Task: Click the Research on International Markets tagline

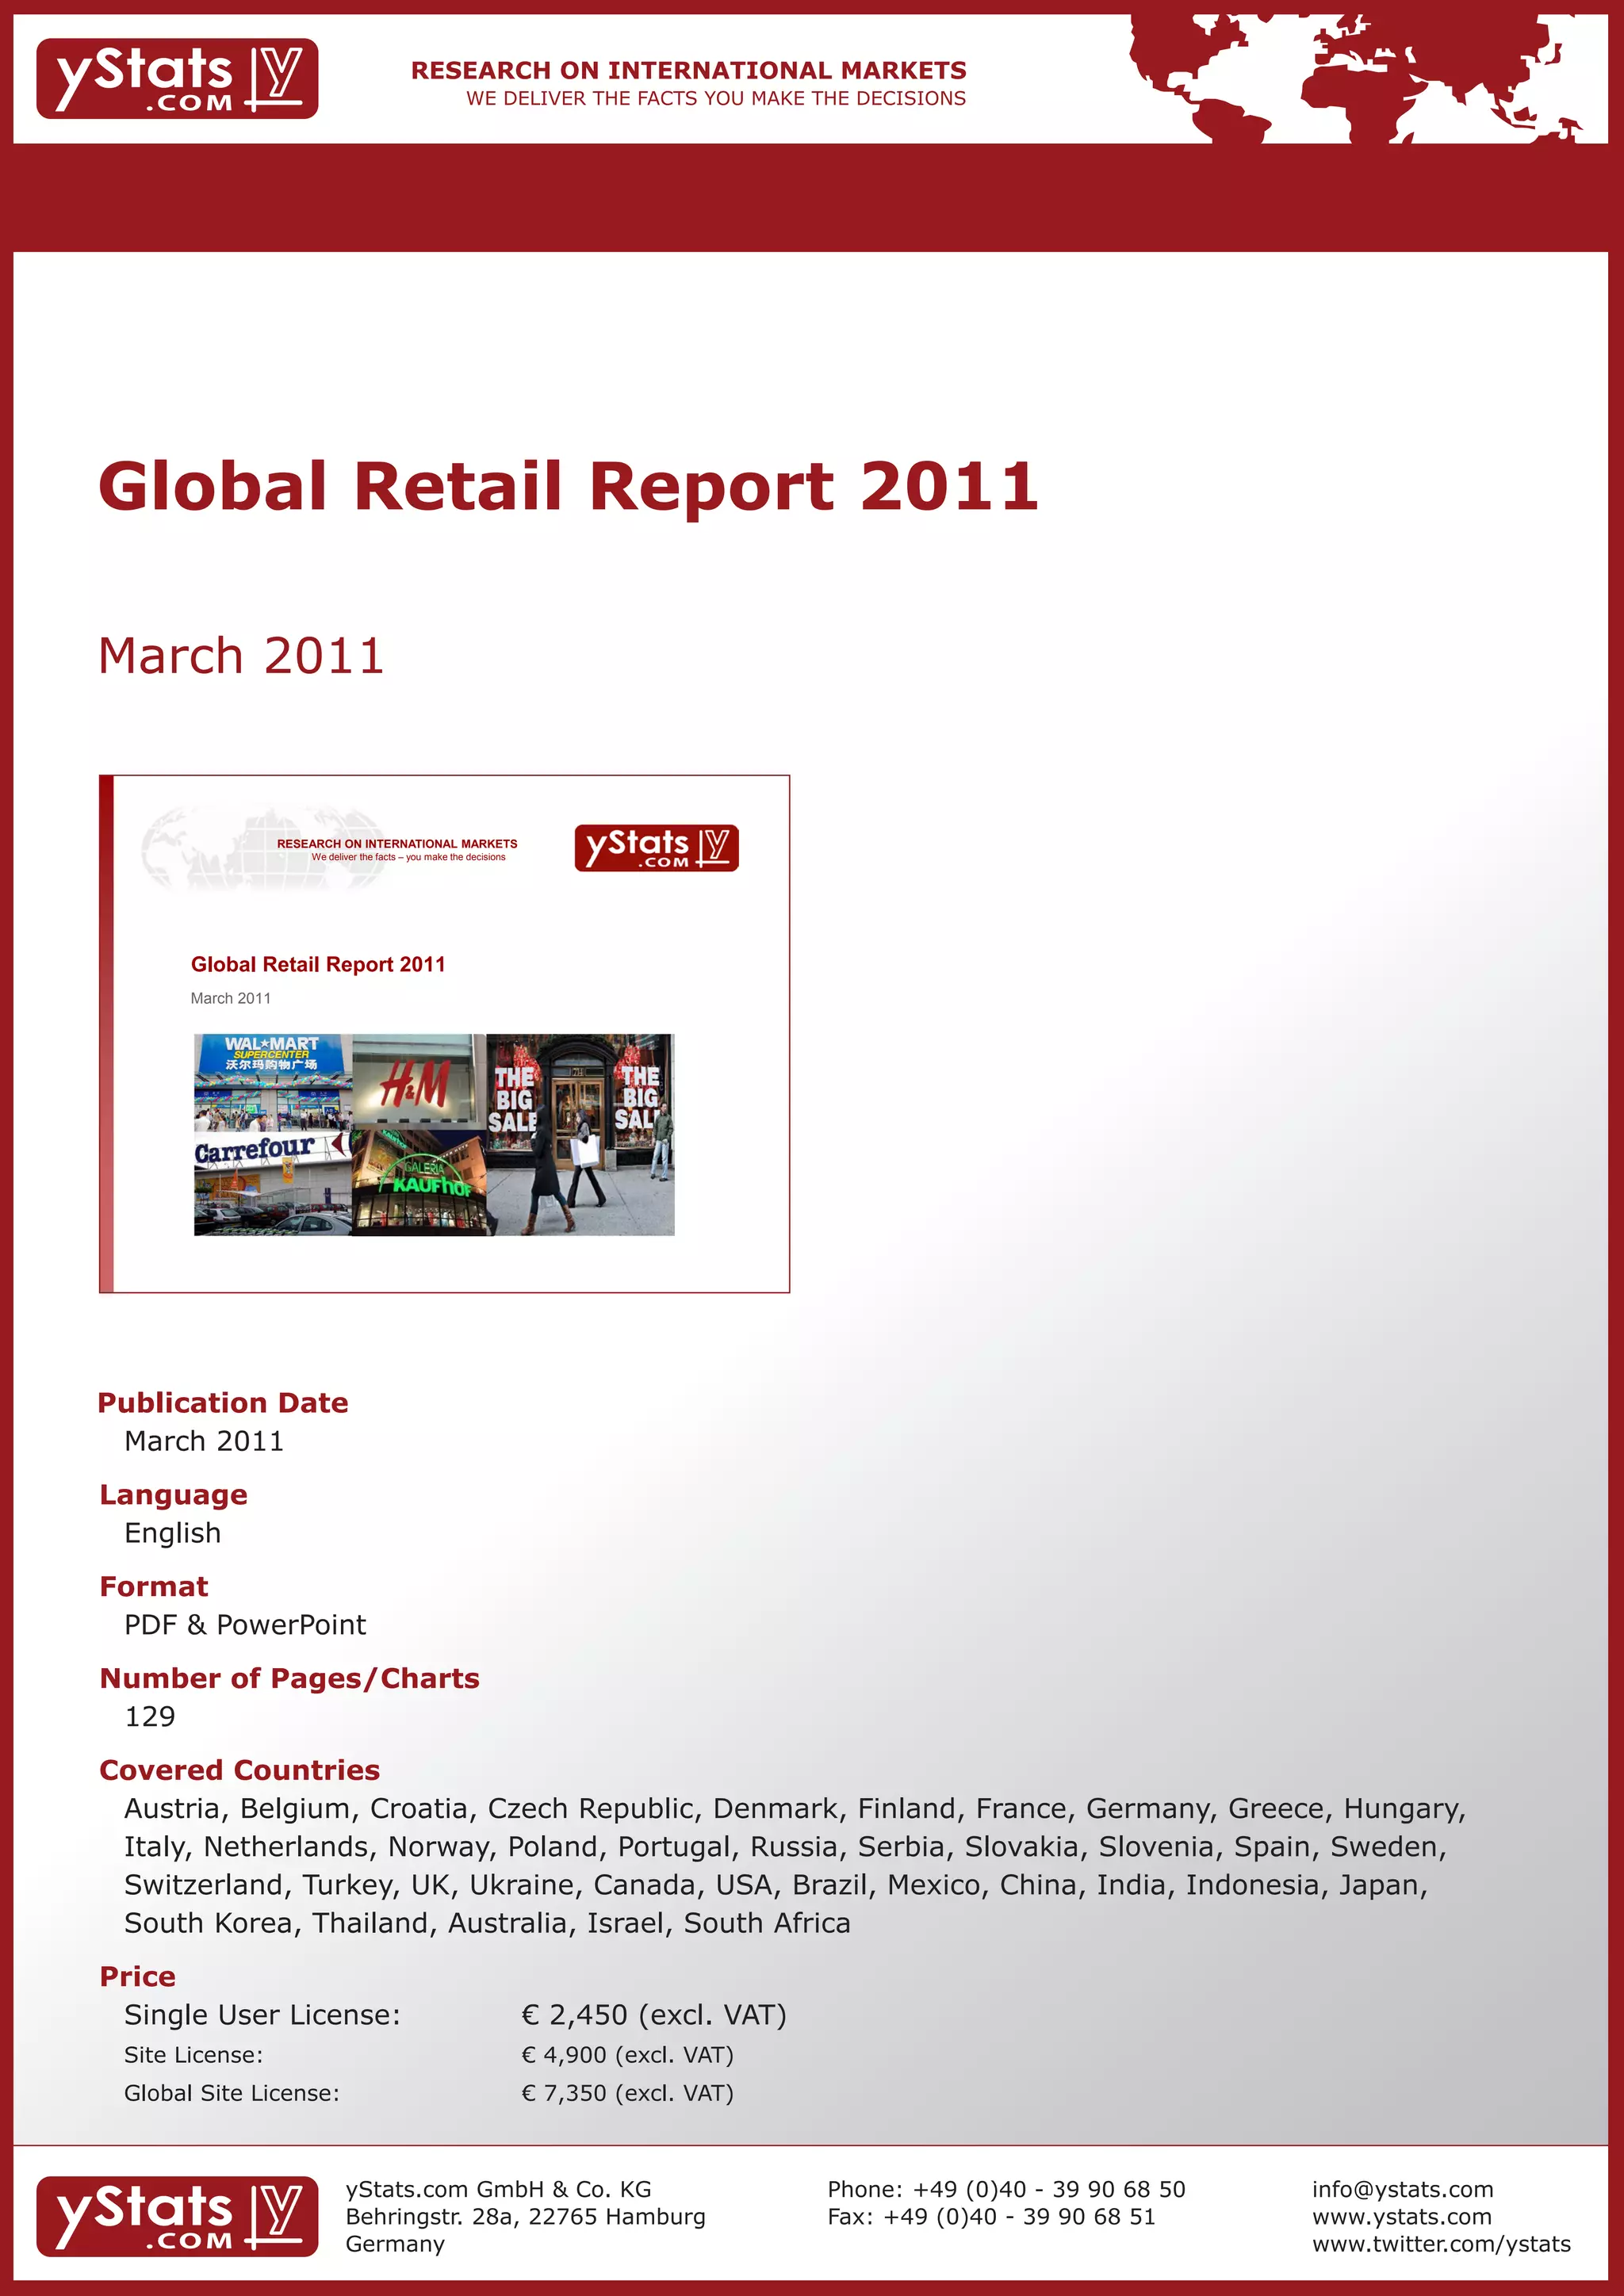Action: 688,71
